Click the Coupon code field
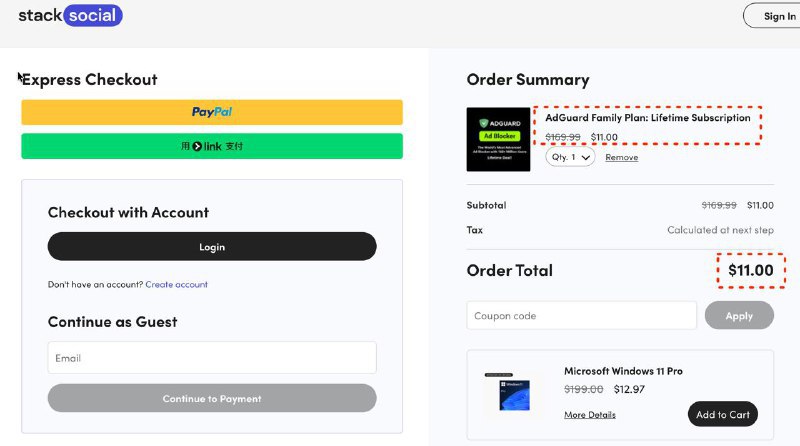The image size is (800, 446). pyautogui.click(x=581, y=316)
